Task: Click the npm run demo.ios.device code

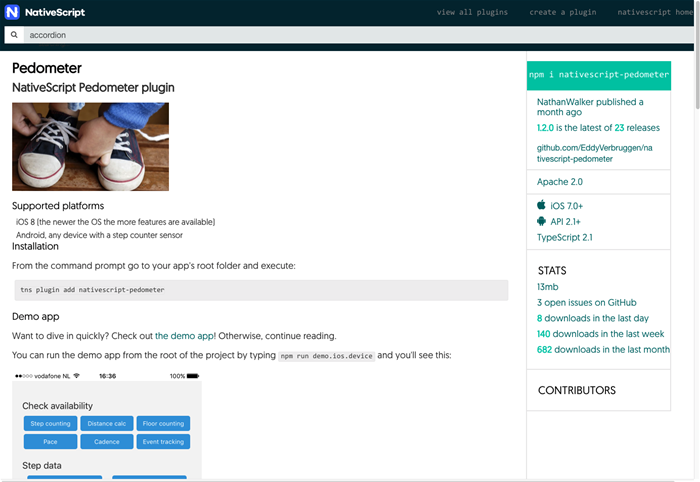Action: coord(326,356)
